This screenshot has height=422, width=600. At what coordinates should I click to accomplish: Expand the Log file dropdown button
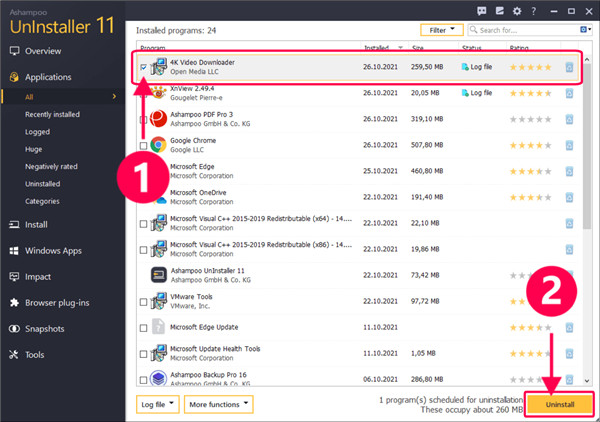158,404
